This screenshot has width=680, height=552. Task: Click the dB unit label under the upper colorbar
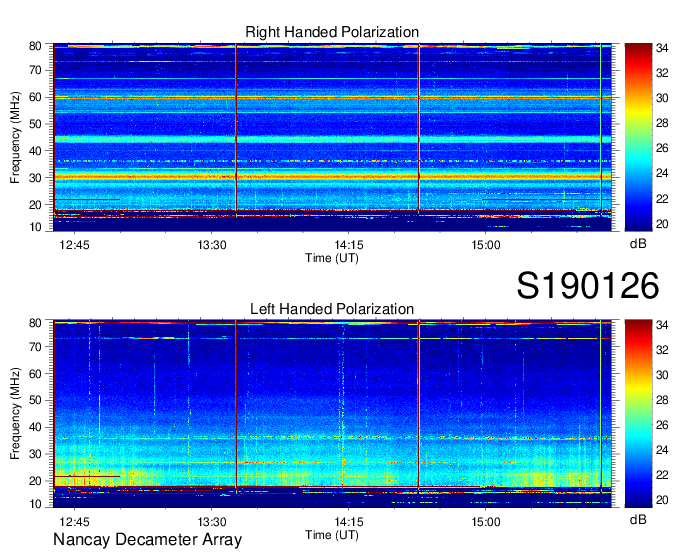click(x=638, y=244)
